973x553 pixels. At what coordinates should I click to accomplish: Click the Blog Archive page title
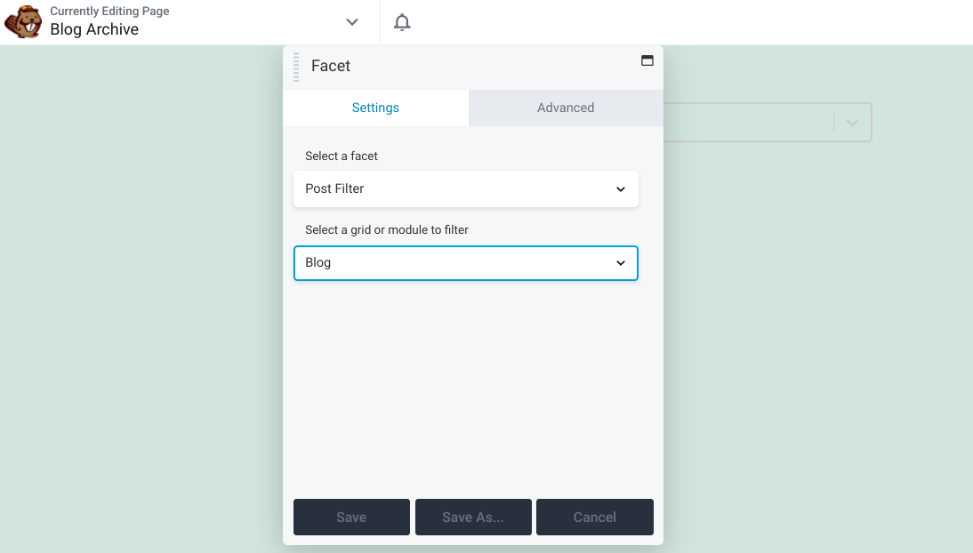pyautogui.click(x=94, y=30)
